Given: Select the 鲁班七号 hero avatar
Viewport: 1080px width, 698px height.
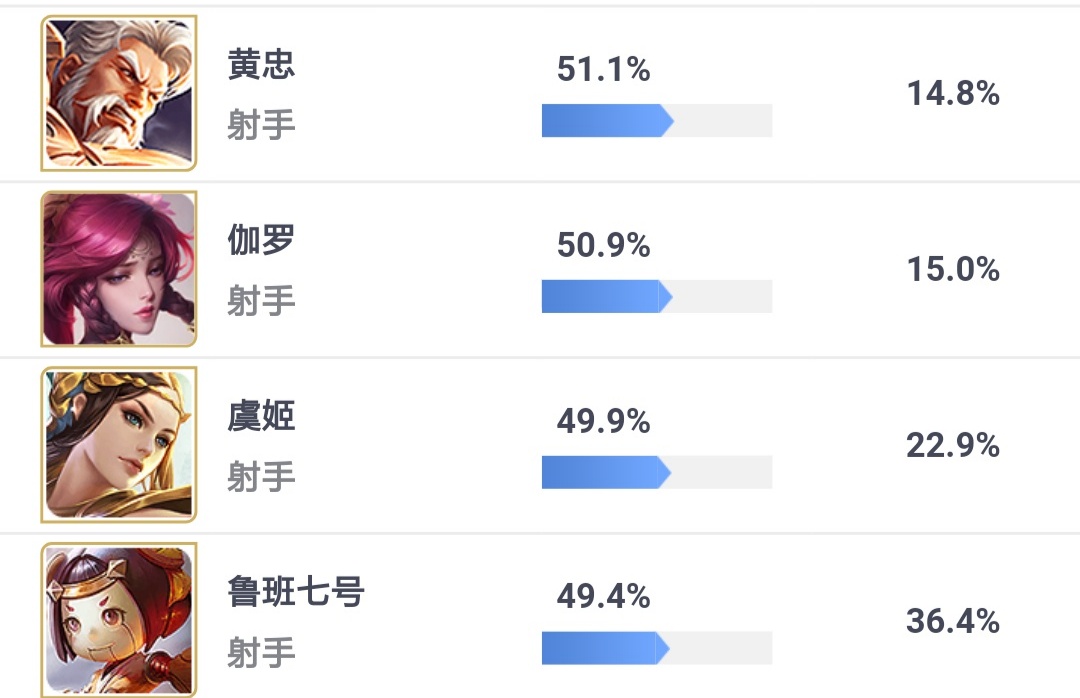Looking at the screenshot, I should coord(118,620).
